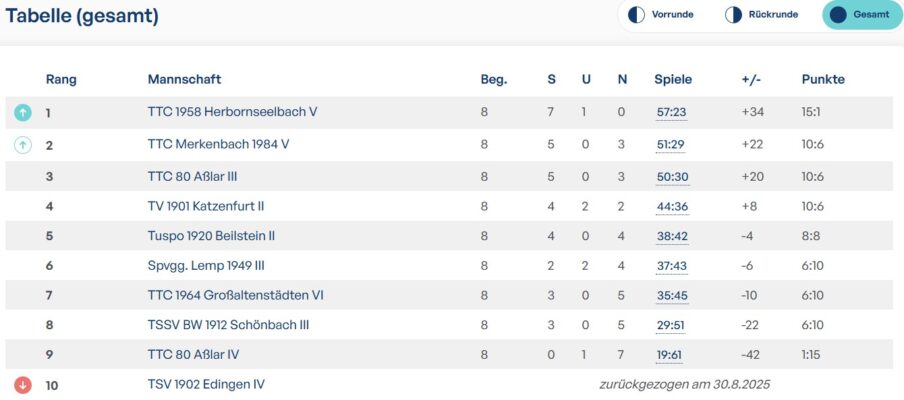The image size is (904, 400).
Task: Click the filled up-arrow icon at rank 1
Action: [23, 113]
